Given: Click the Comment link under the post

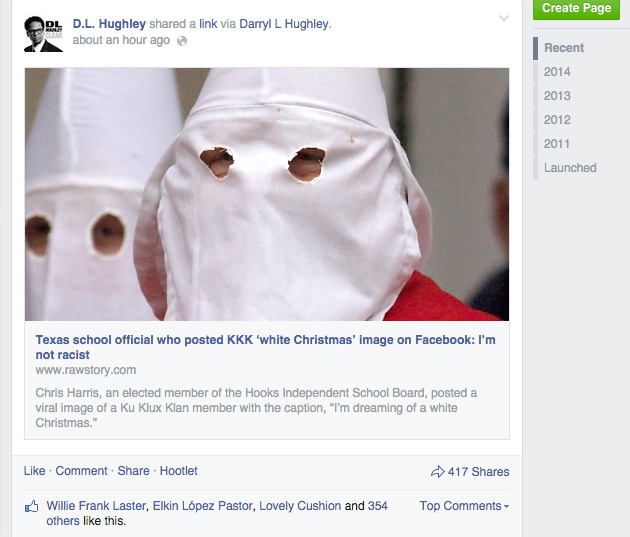Looking at the screenshot, I should click(x=81, y=471).
